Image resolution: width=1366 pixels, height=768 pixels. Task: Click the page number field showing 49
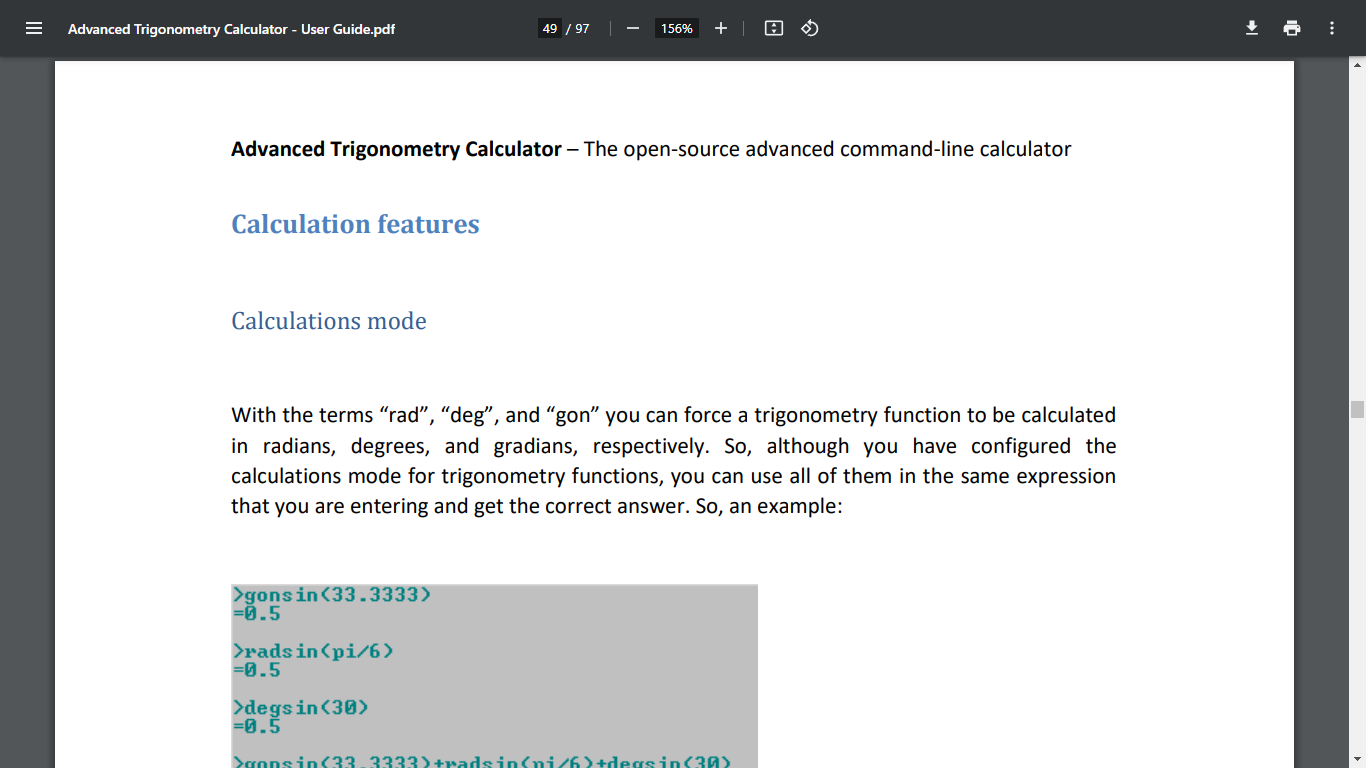550,28
